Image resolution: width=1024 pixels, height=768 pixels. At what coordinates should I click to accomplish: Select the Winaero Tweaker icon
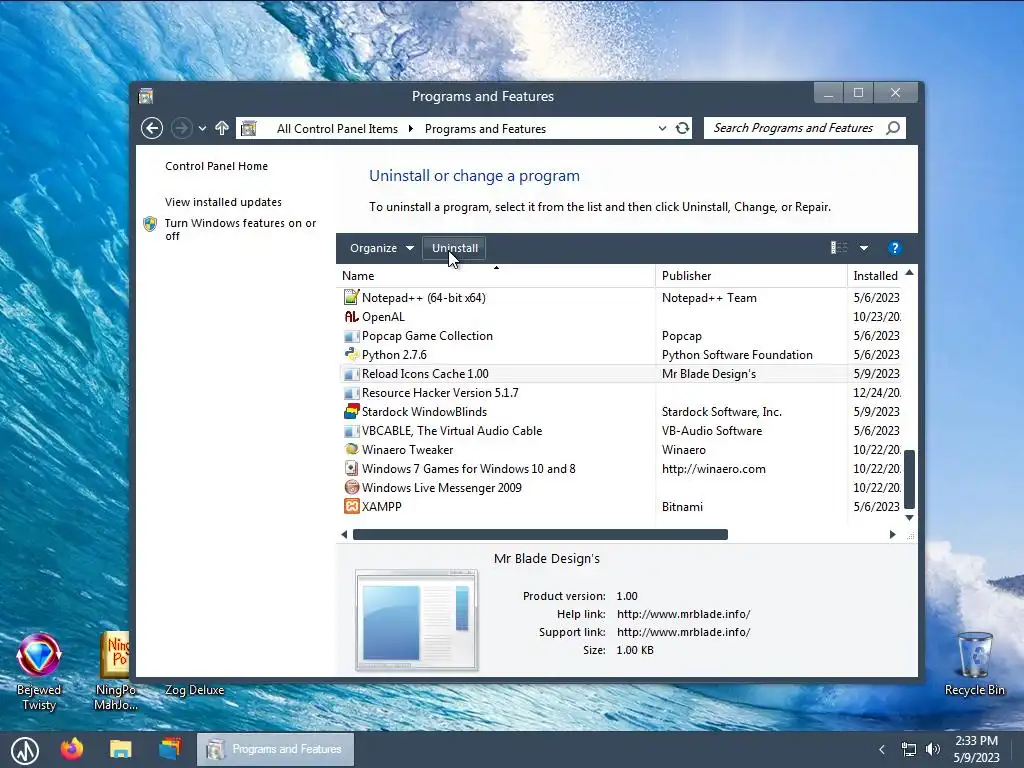351,449
